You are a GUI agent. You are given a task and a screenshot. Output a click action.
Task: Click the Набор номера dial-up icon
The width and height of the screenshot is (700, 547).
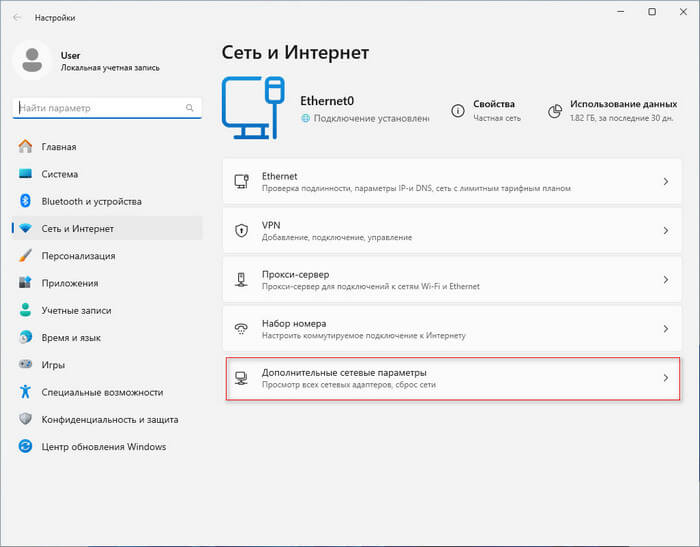(x=241, y=328)
